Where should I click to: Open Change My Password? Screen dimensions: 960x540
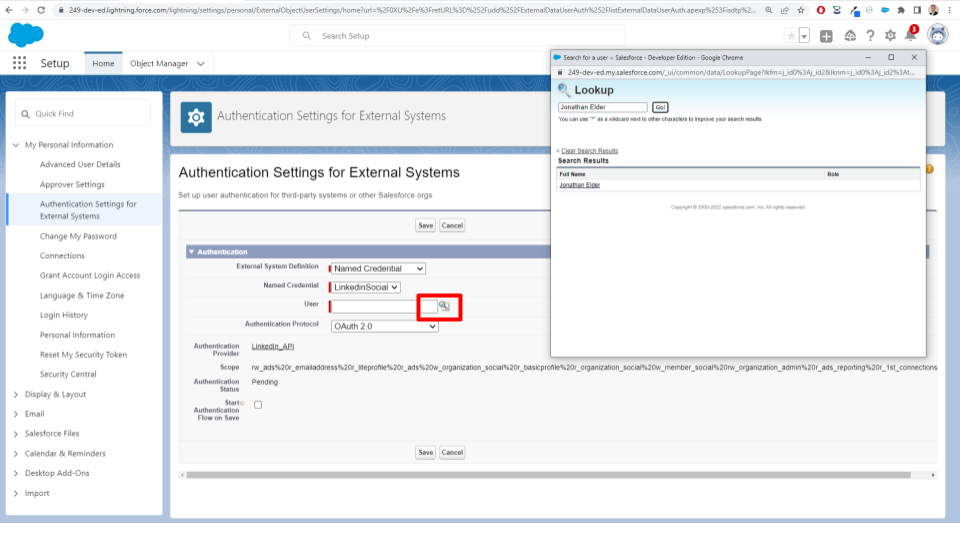click(78, 236)
